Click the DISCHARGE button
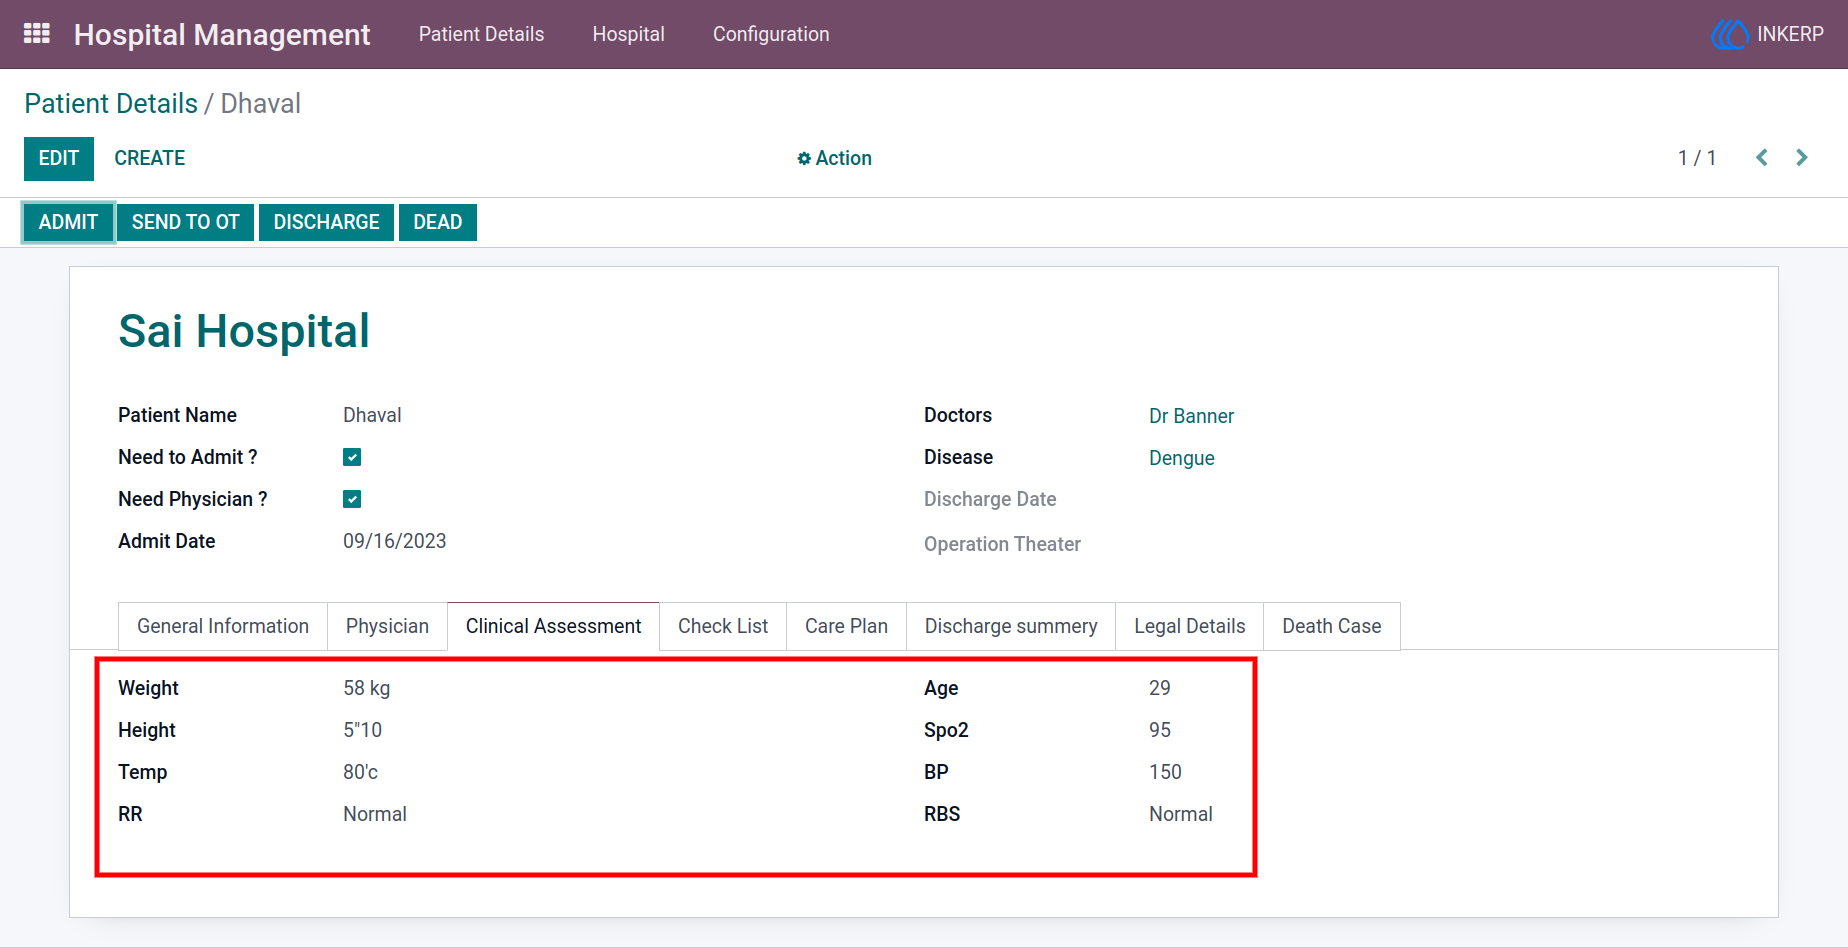 327,222
